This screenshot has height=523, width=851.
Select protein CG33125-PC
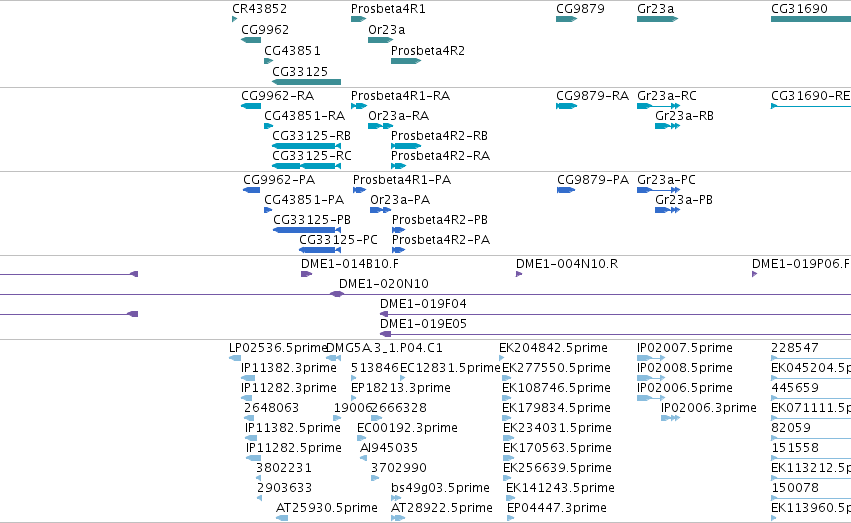click(338, 240)
